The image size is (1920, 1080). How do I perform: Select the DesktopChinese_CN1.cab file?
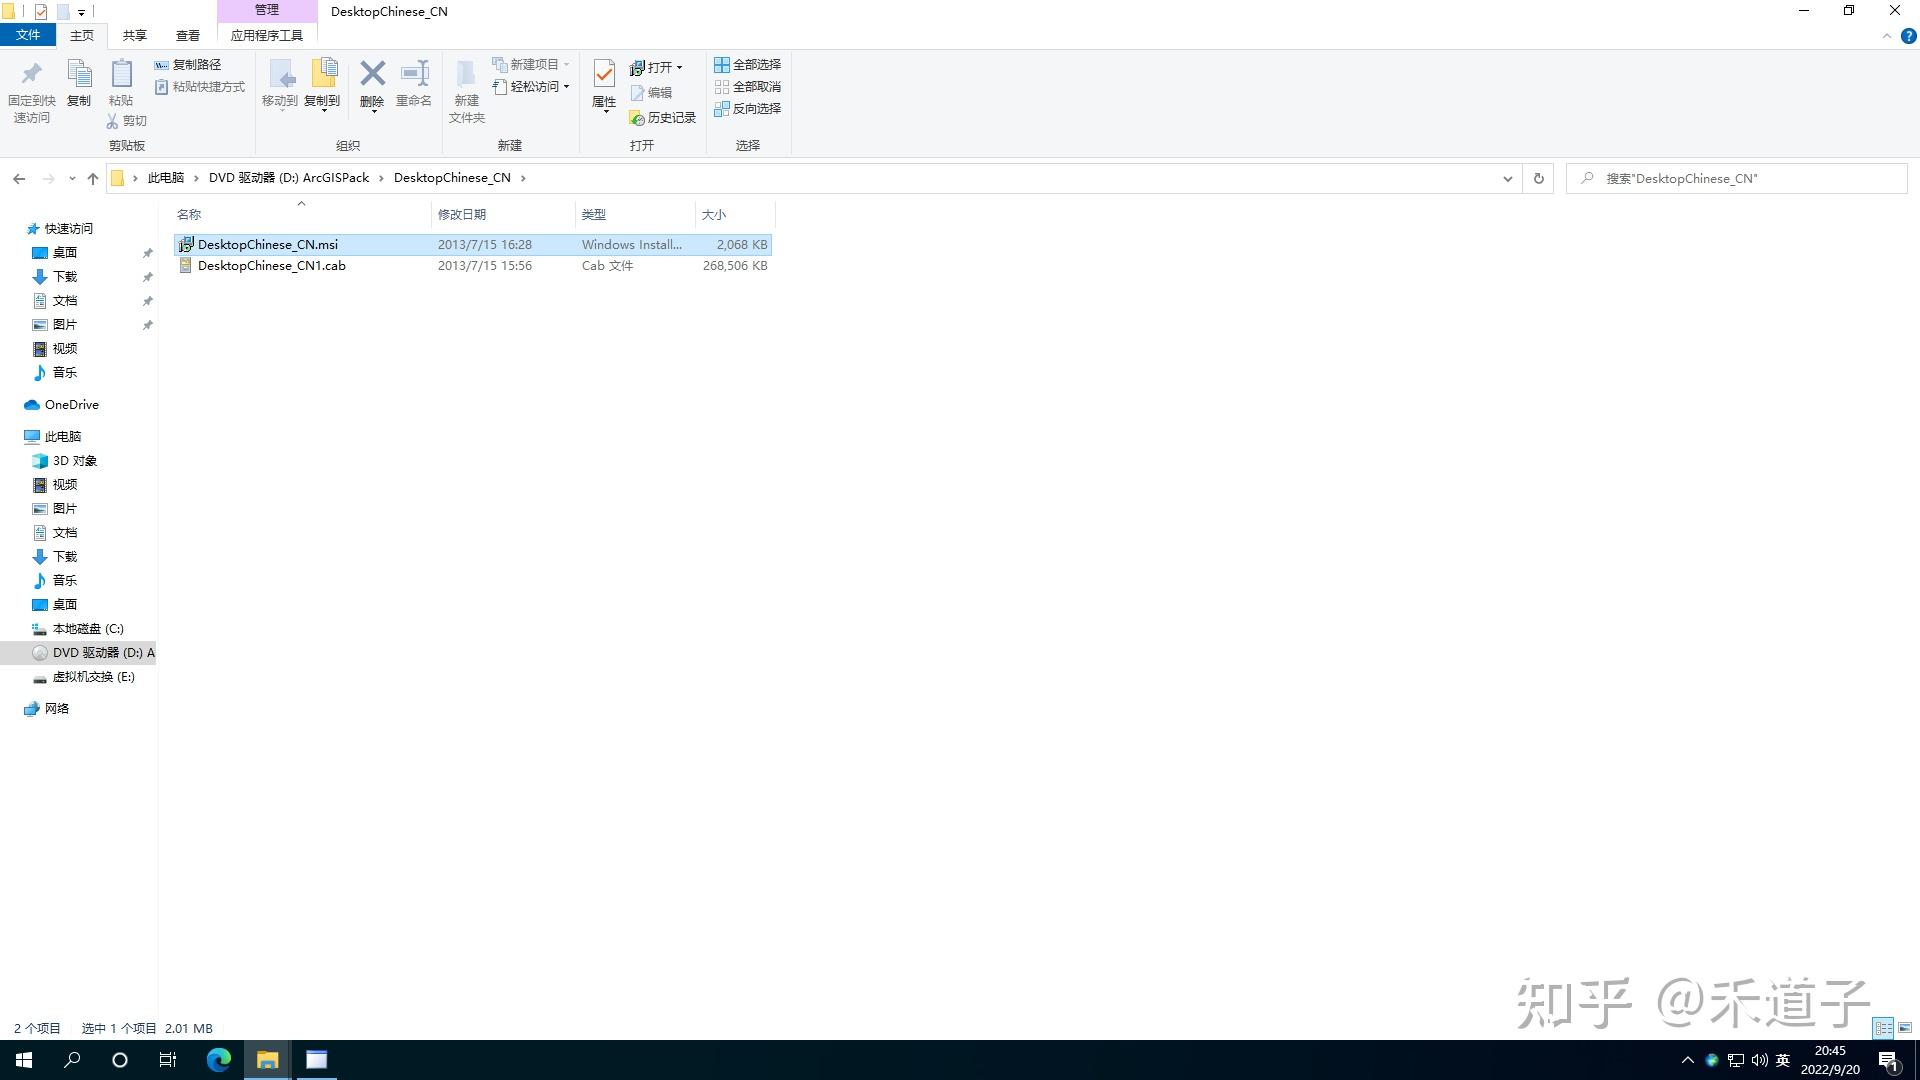click(x=271, y=265)
